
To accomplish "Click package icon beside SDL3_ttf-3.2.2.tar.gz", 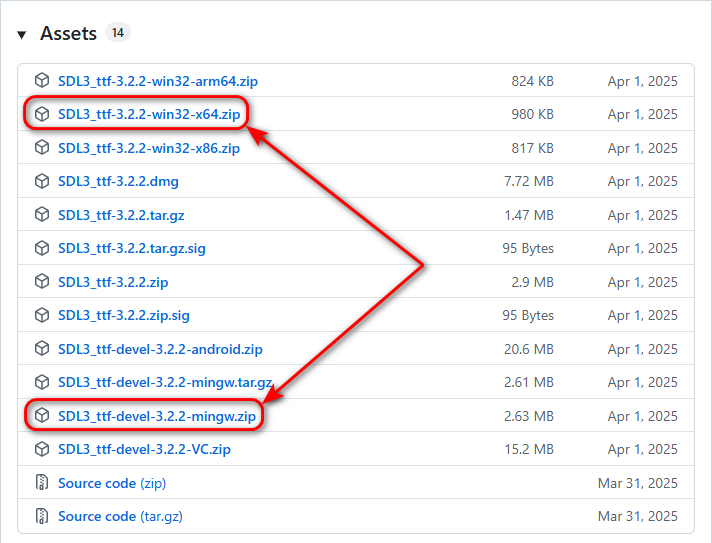I will coord(42,214).
